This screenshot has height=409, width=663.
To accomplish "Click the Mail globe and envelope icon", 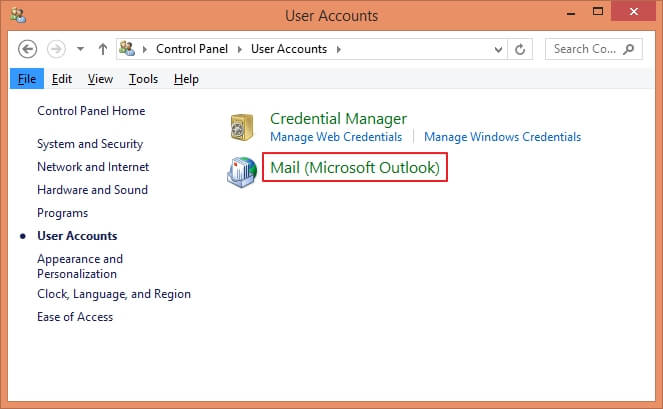I will (242, 172).
